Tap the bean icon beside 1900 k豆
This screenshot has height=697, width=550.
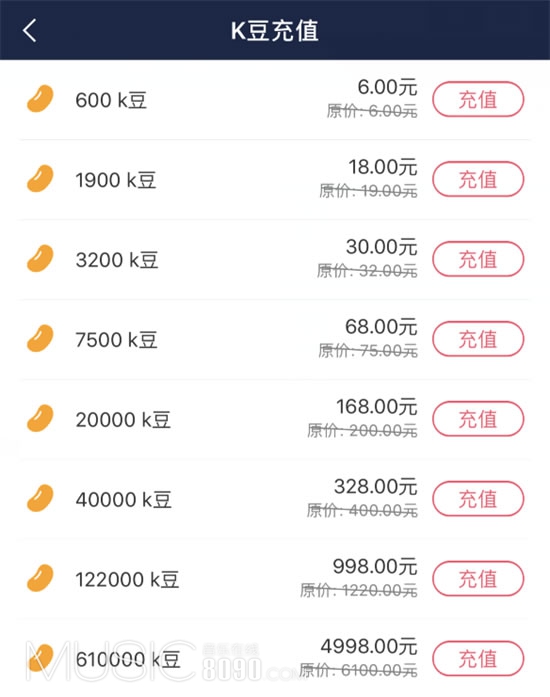tap(40, 179)
